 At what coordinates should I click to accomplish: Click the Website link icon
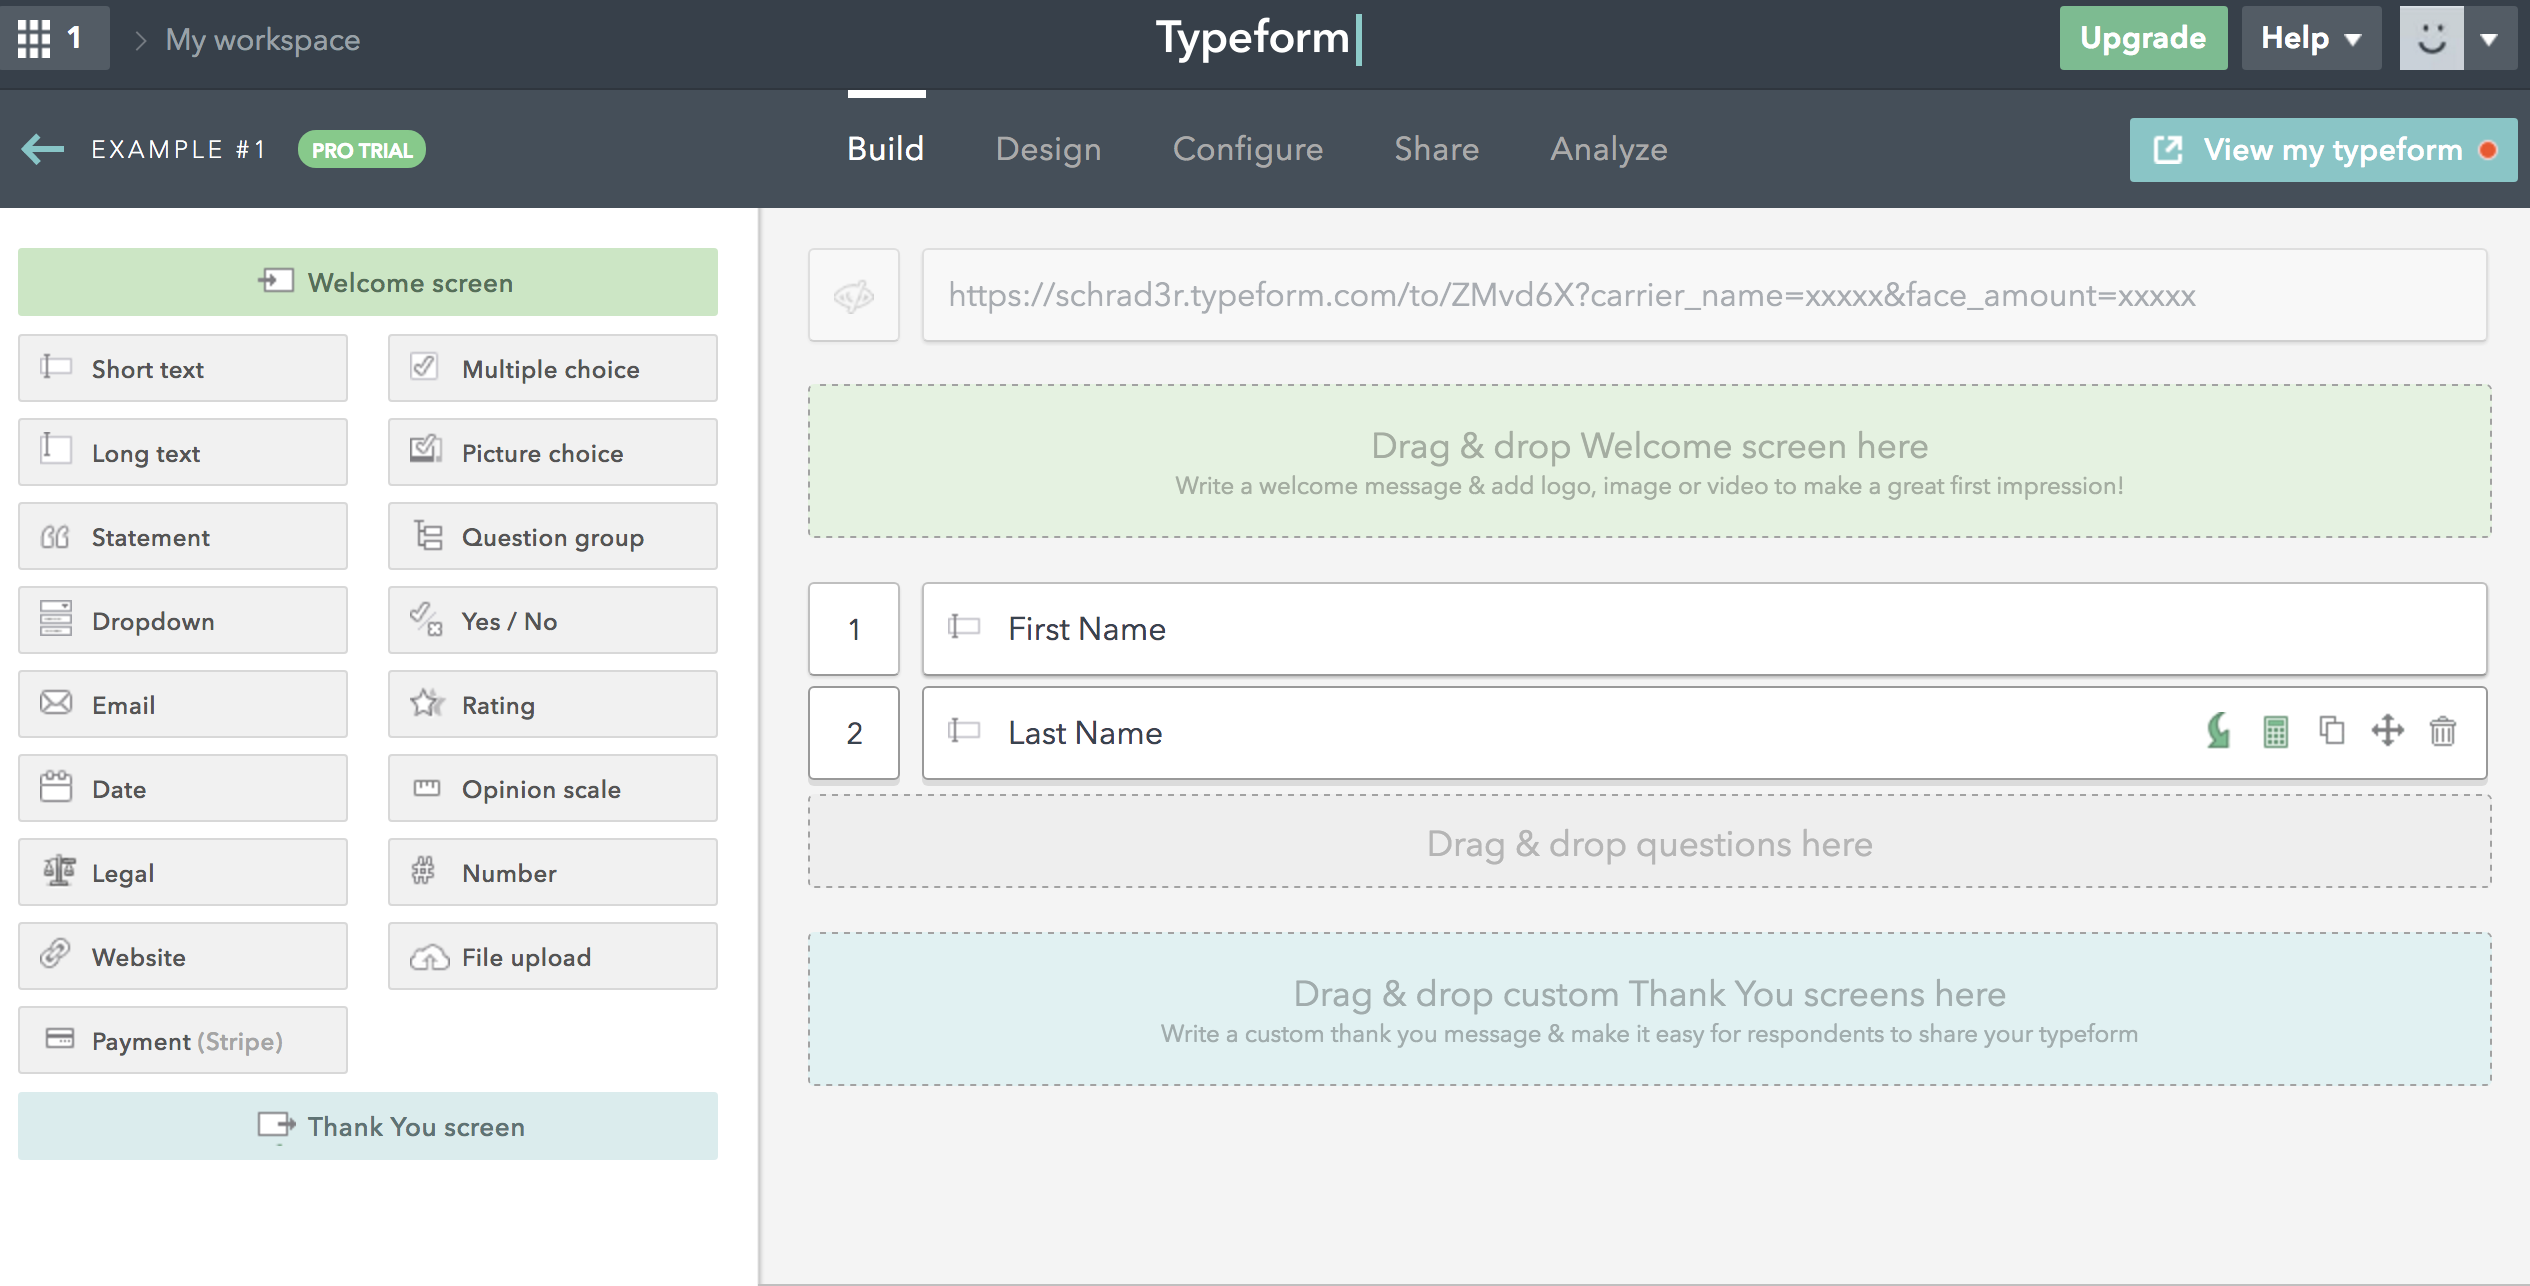[55, 954]
